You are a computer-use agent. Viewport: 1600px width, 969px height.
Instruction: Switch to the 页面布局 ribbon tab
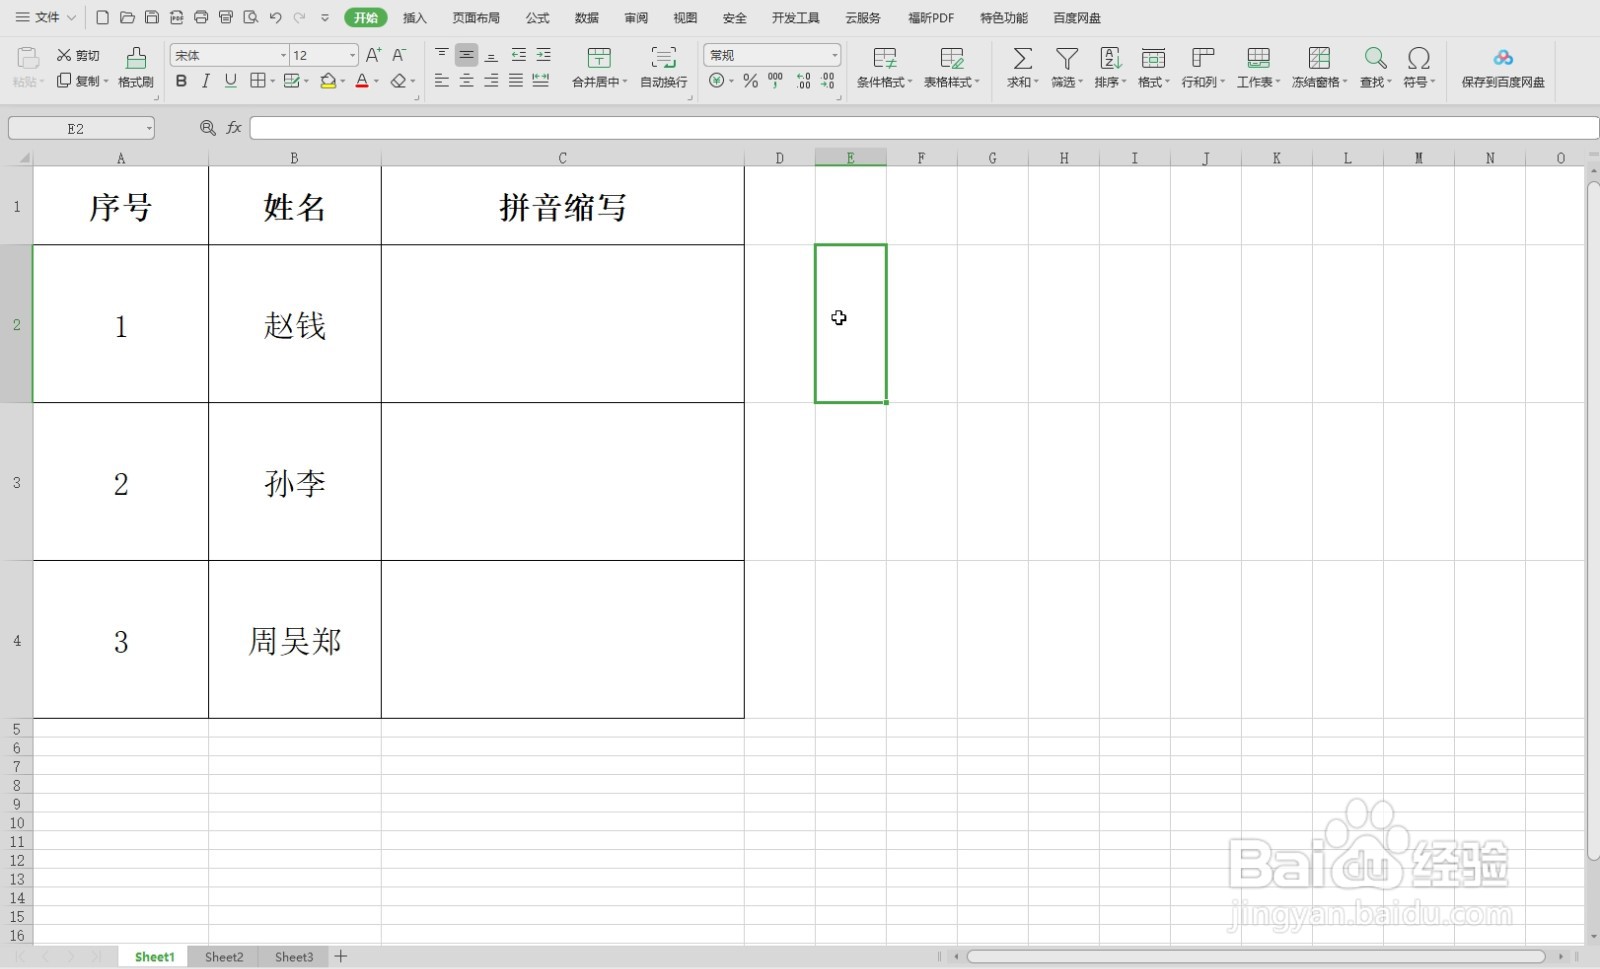coord(476,18)
